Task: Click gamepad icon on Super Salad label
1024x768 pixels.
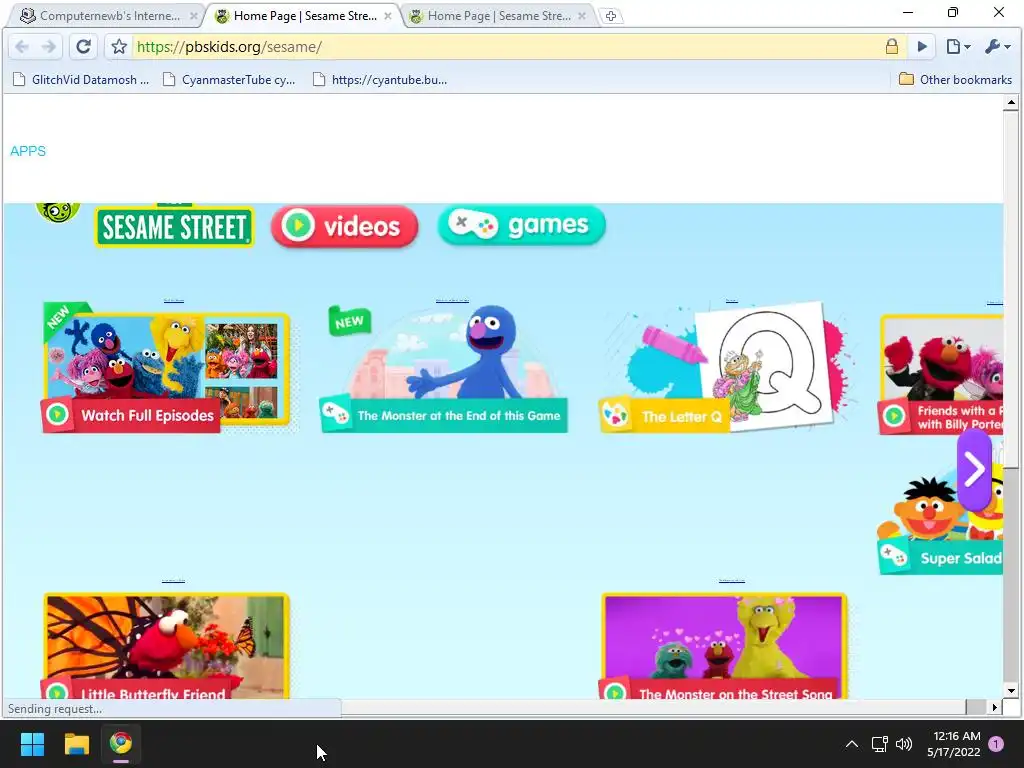Action: pos(894,557)
